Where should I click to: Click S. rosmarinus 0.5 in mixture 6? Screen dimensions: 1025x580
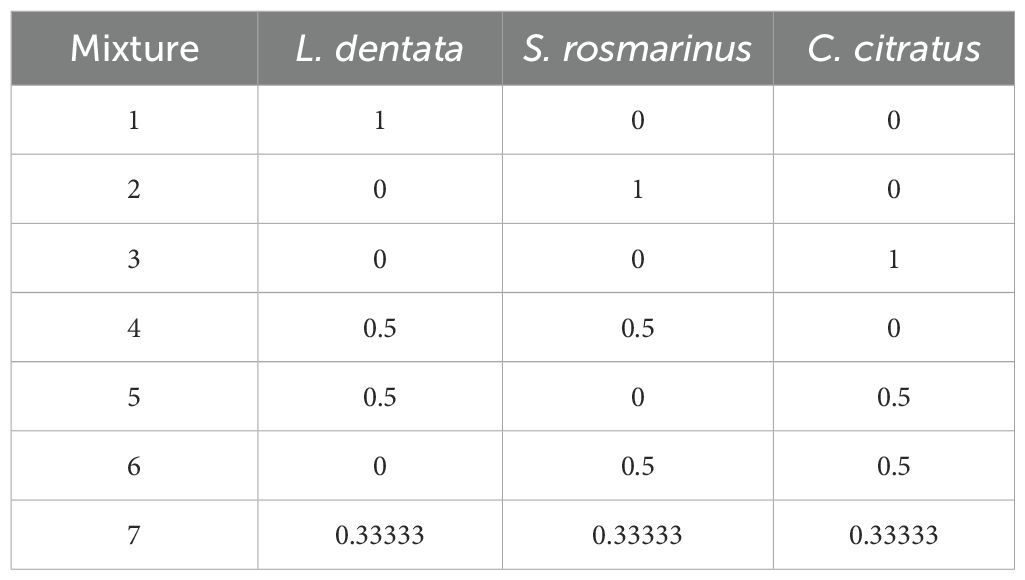tap(637, 466)
